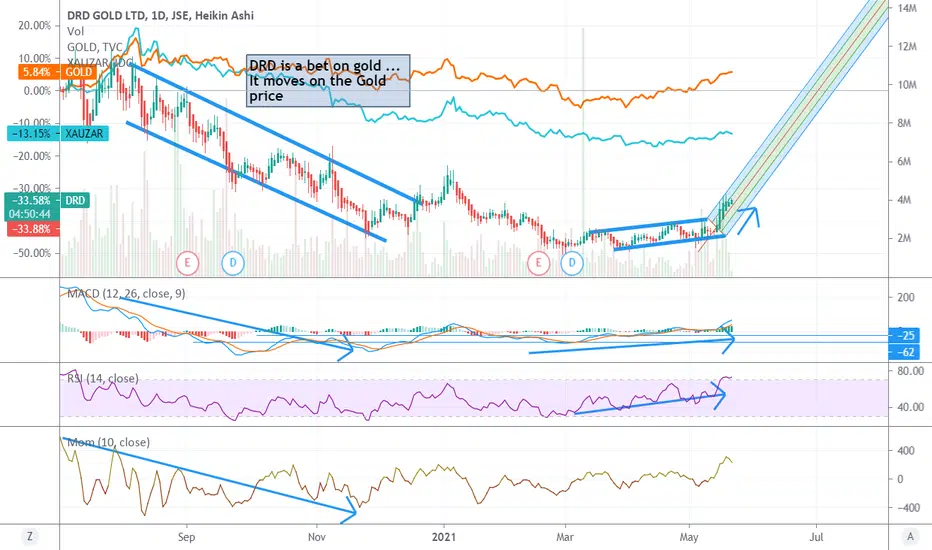Open the earnings E marker before March 2021

coord(539,263)
